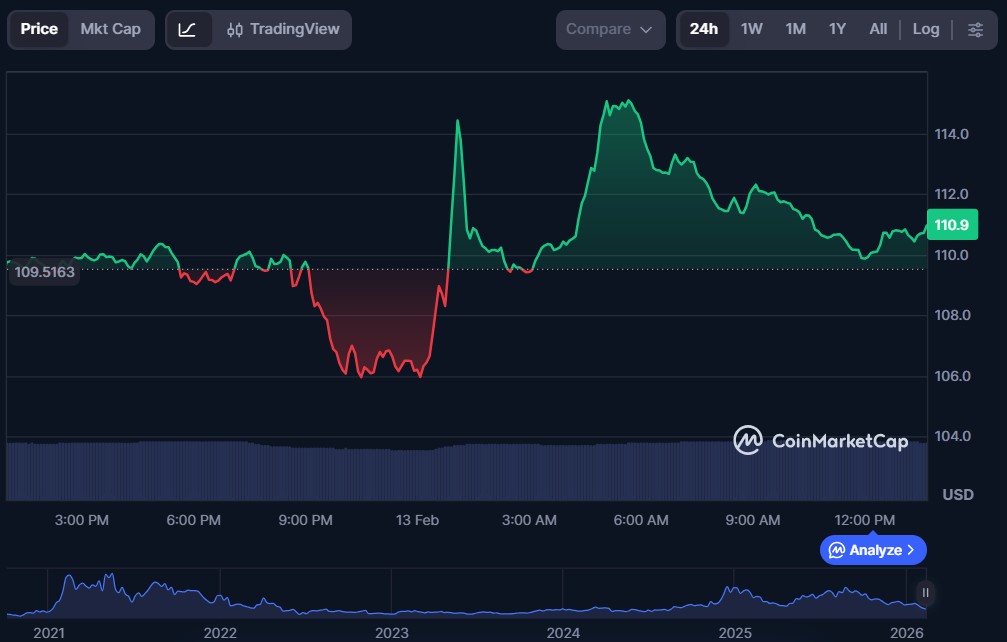Open the chart settings sliders icon
1007x642 pixels.
pyautogui.click(x=975, y=30)
